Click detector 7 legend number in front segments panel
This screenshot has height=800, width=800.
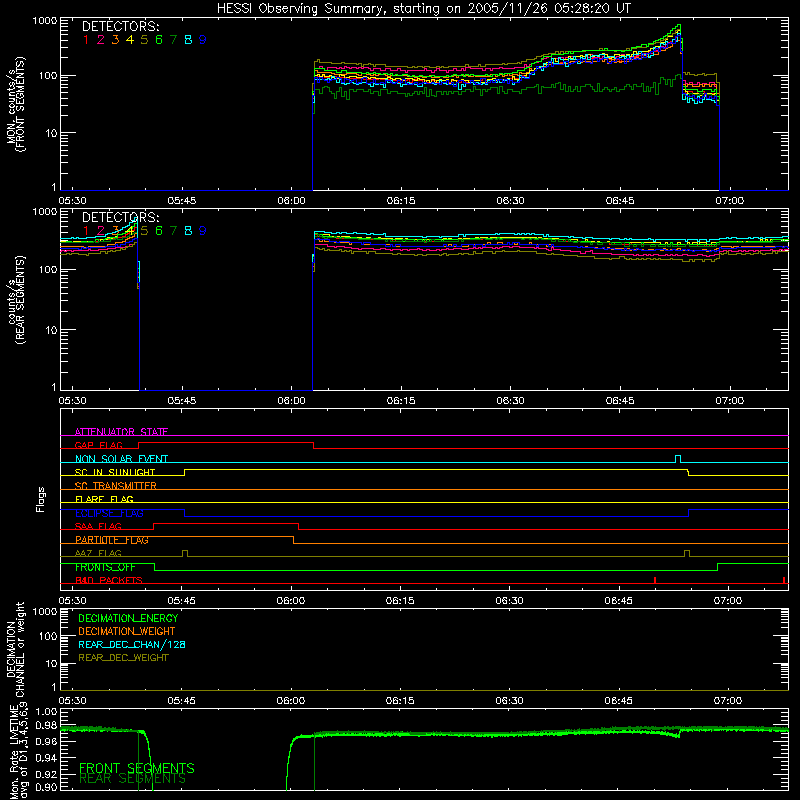coord(173,40)
